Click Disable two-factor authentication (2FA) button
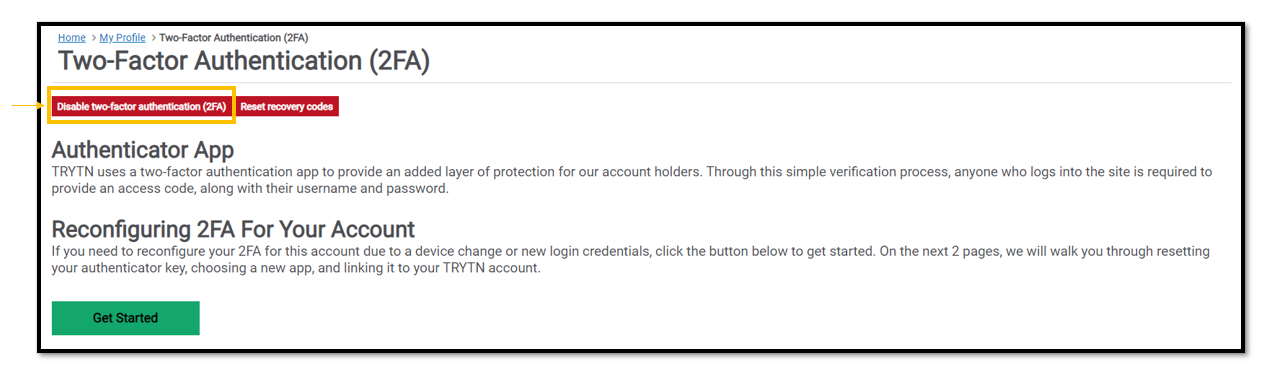The height and width of the screenshot is (376, 1265). (141, 106)
